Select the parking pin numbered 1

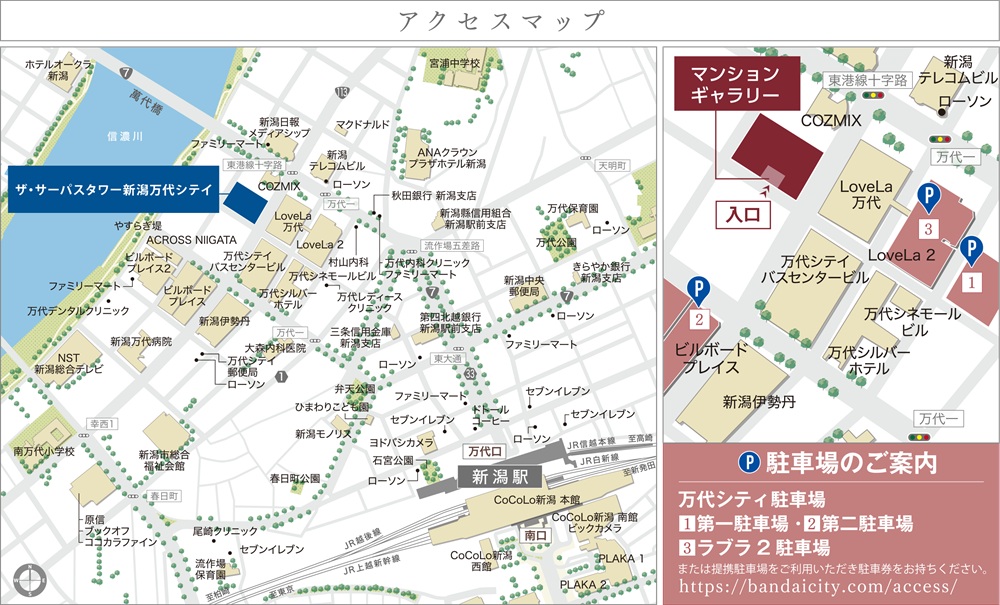[x=968, y=252]
